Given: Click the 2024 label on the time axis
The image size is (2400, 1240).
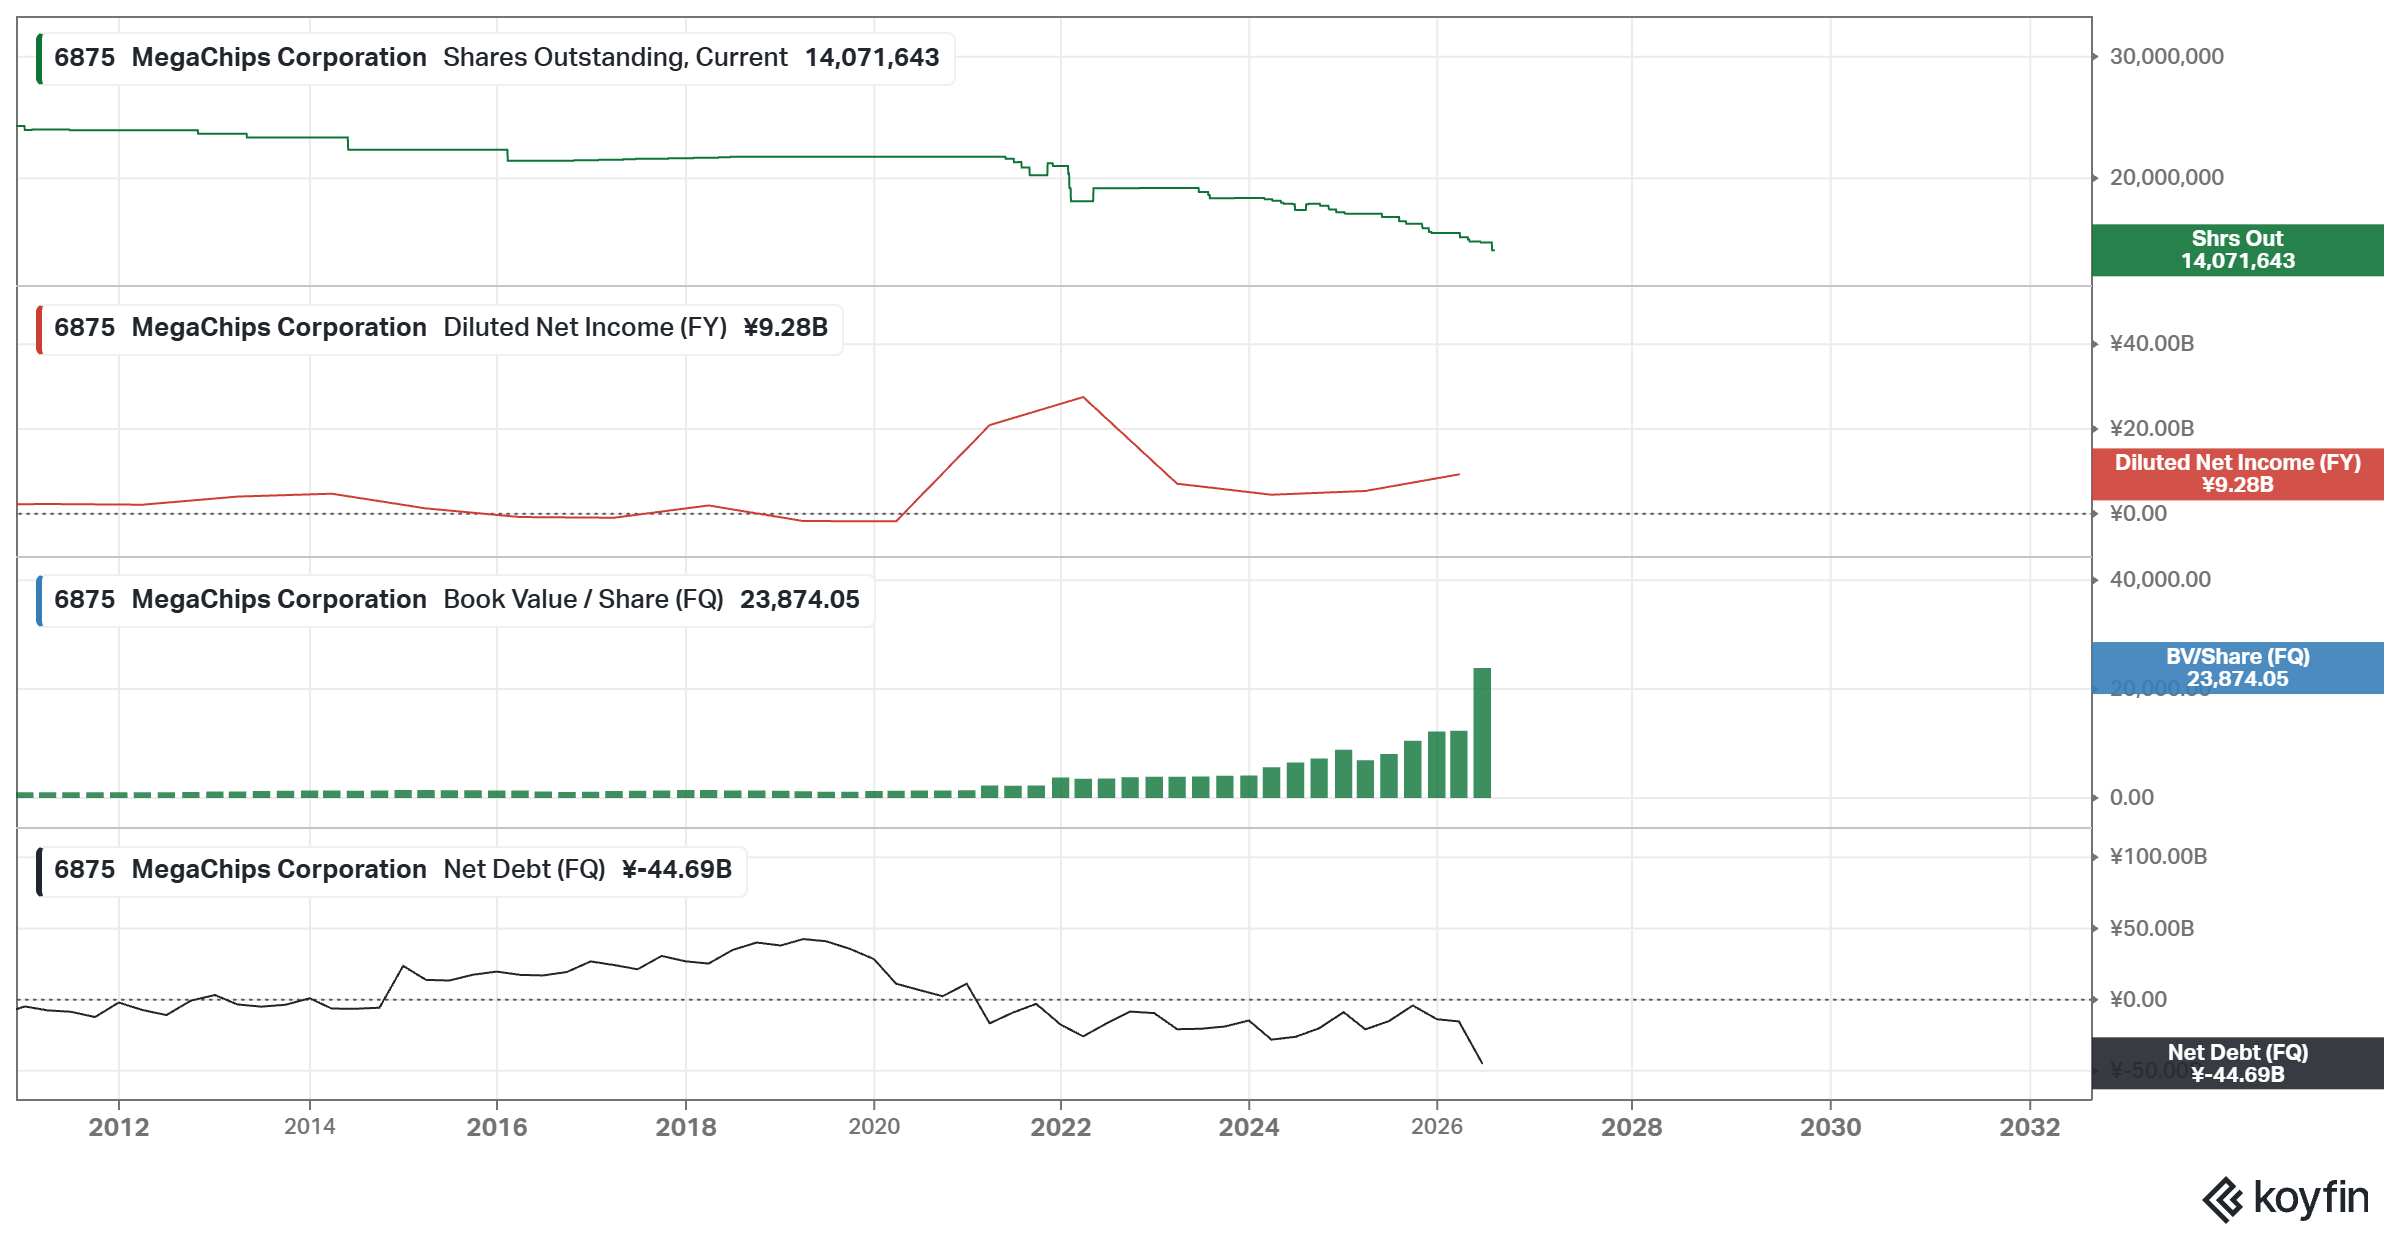Looking at the screenshot, I should click(x=1249, y=1128).
